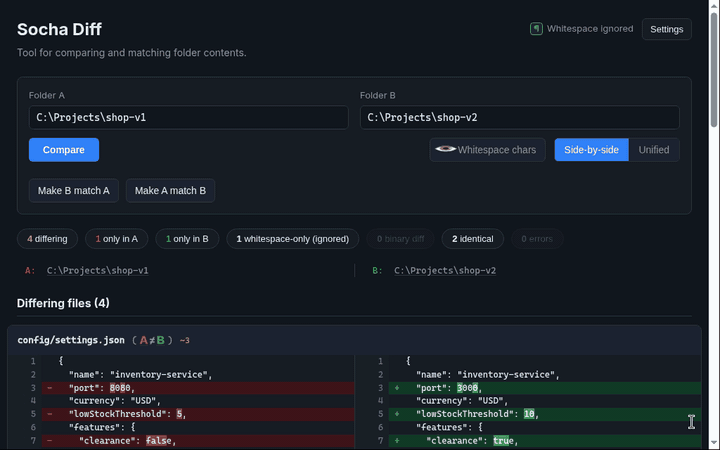720x450 pixels.
Task: Switch to Unified diff view
Action: [x=653, y=150]
